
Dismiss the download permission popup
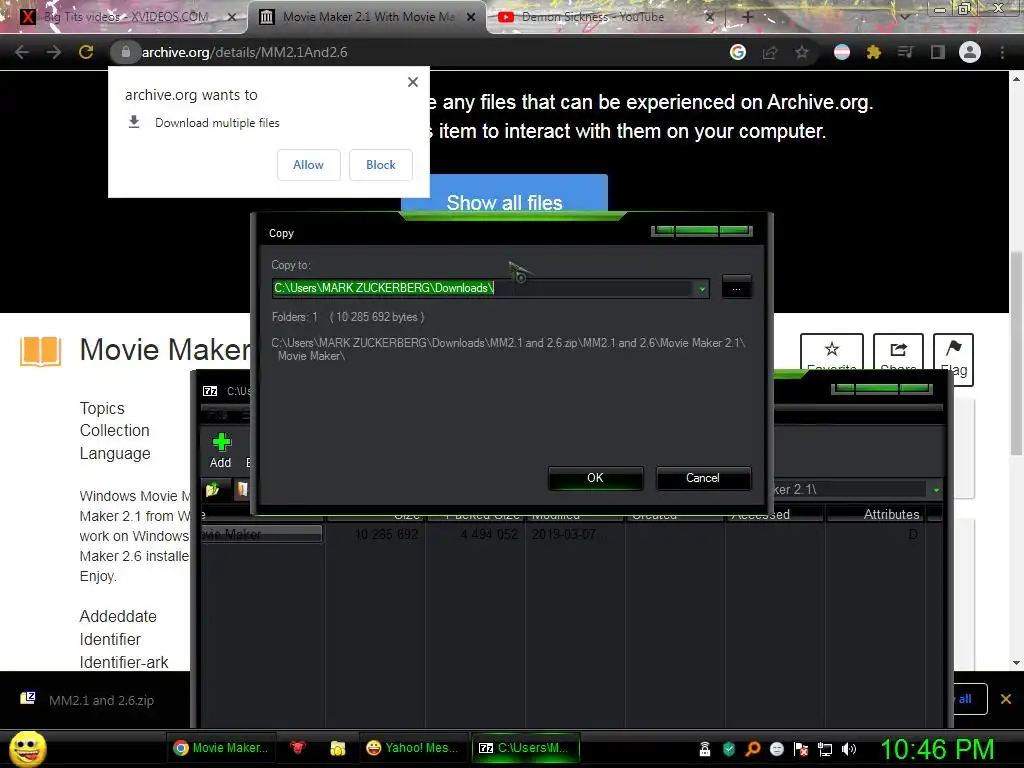413,82
